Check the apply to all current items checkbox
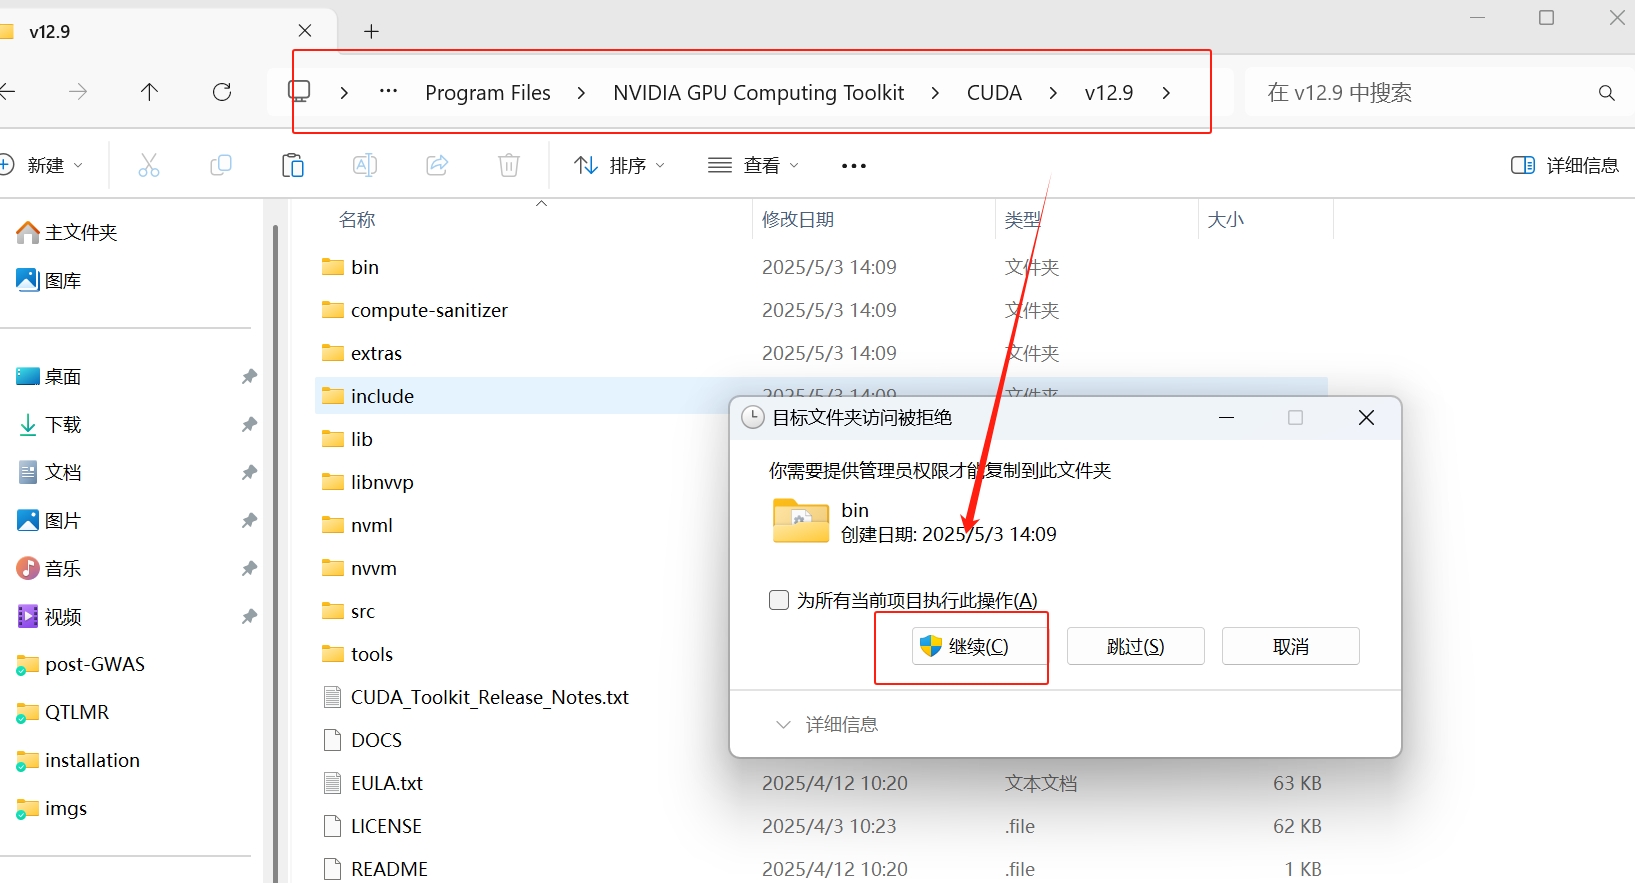 pos(779,600)
